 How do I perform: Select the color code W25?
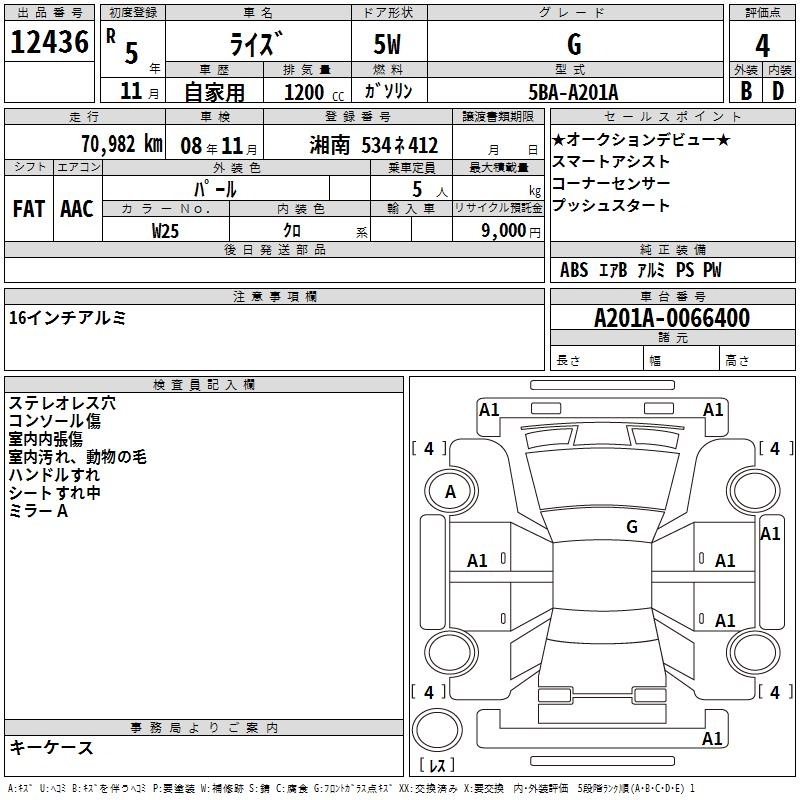tap(166, 230)
